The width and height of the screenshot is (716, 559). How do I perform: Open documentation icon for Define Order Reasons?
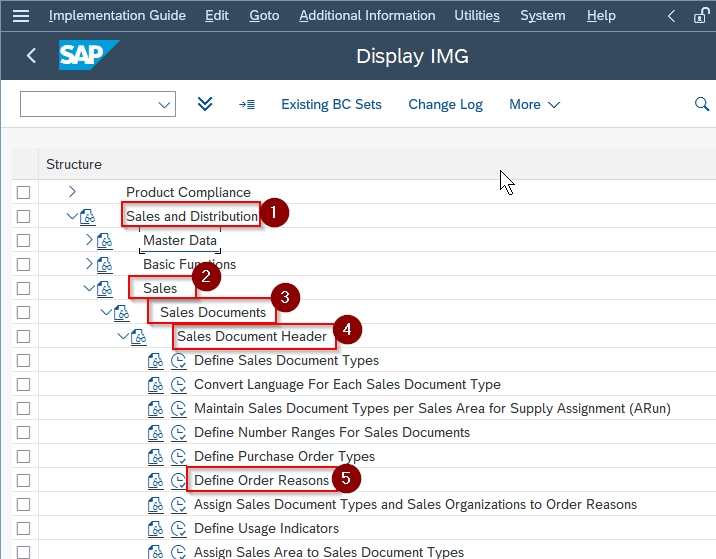[155, 480]
